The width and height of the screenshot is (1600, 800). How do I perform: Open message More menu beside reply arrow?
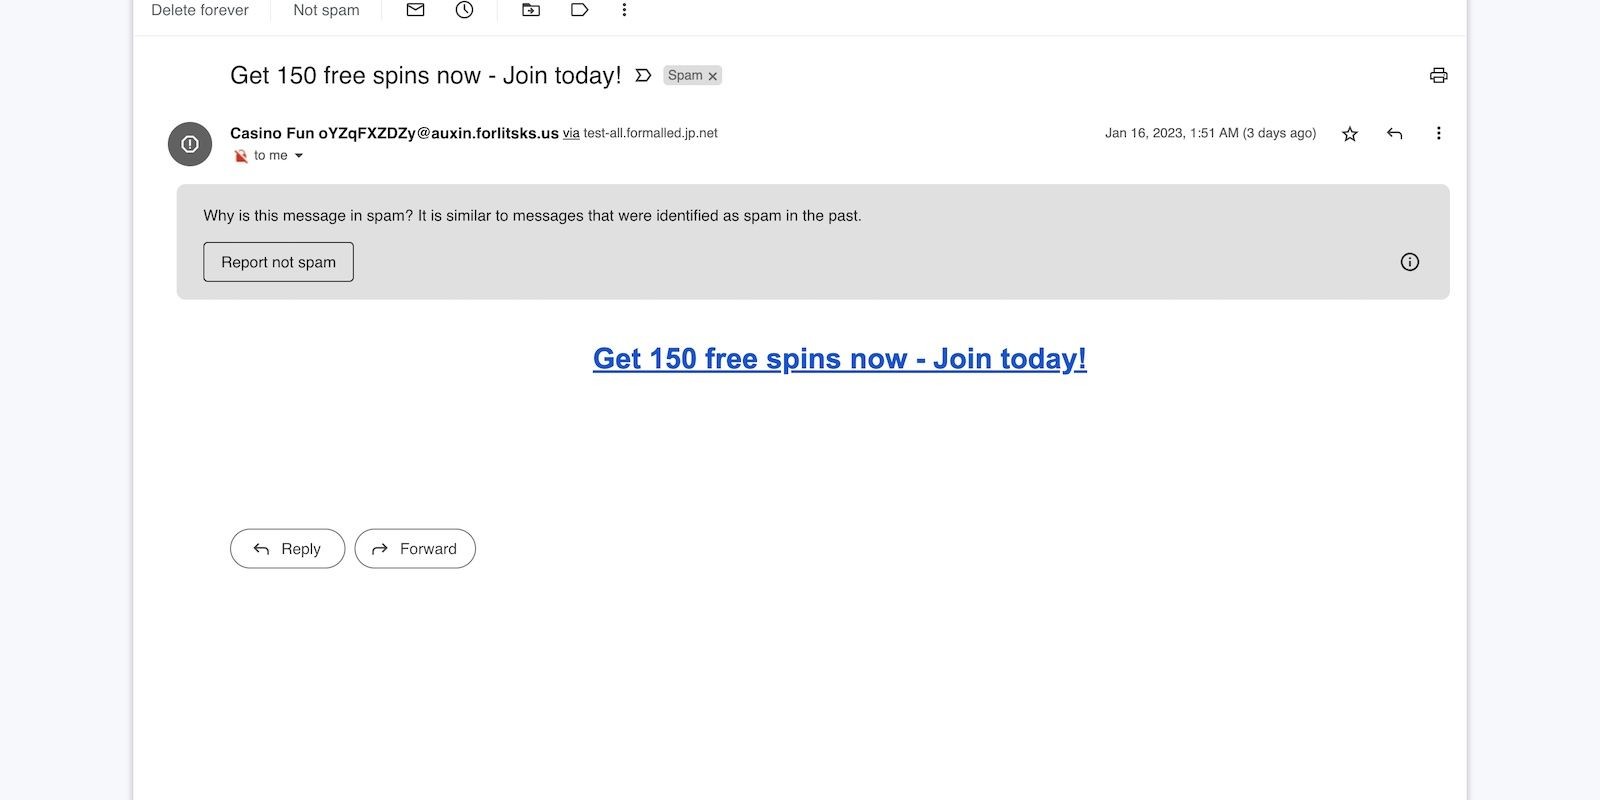pos(1439,134)
